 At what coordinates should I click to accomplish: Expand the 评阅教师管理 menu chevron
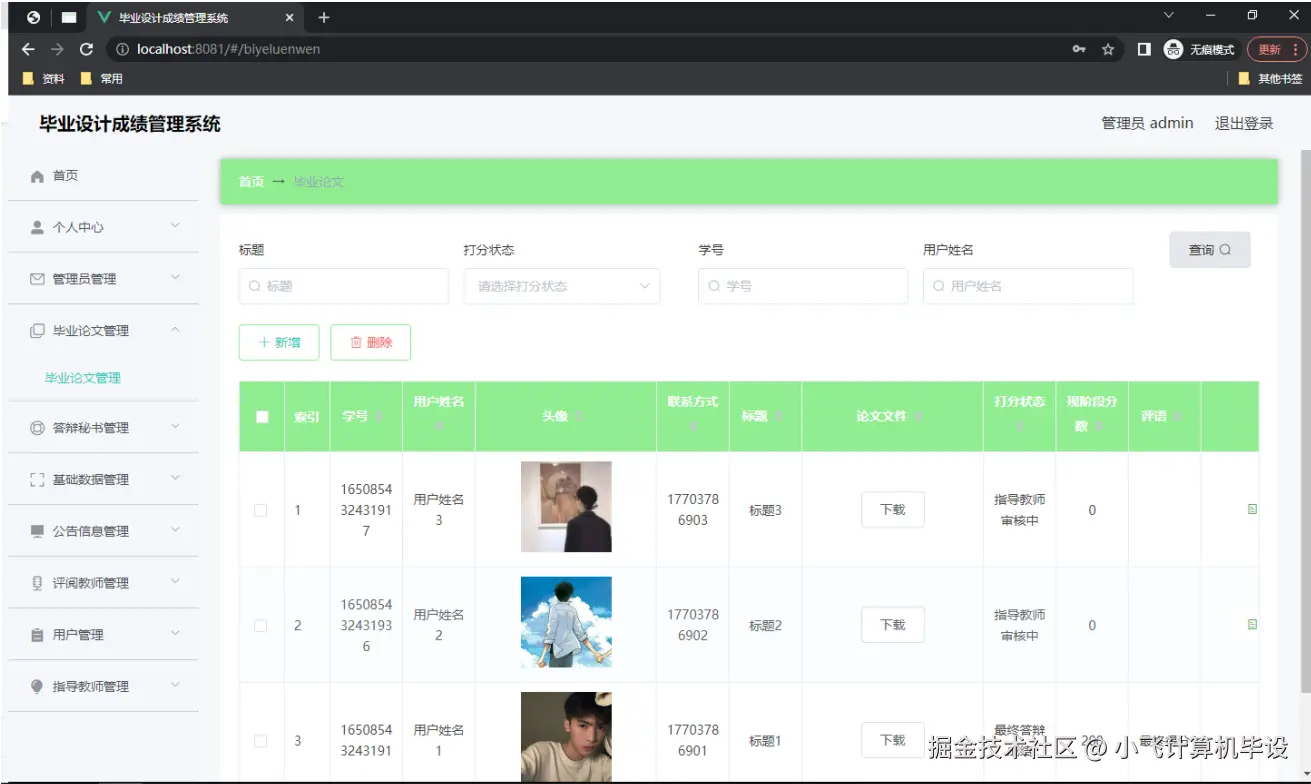(175, 581)
